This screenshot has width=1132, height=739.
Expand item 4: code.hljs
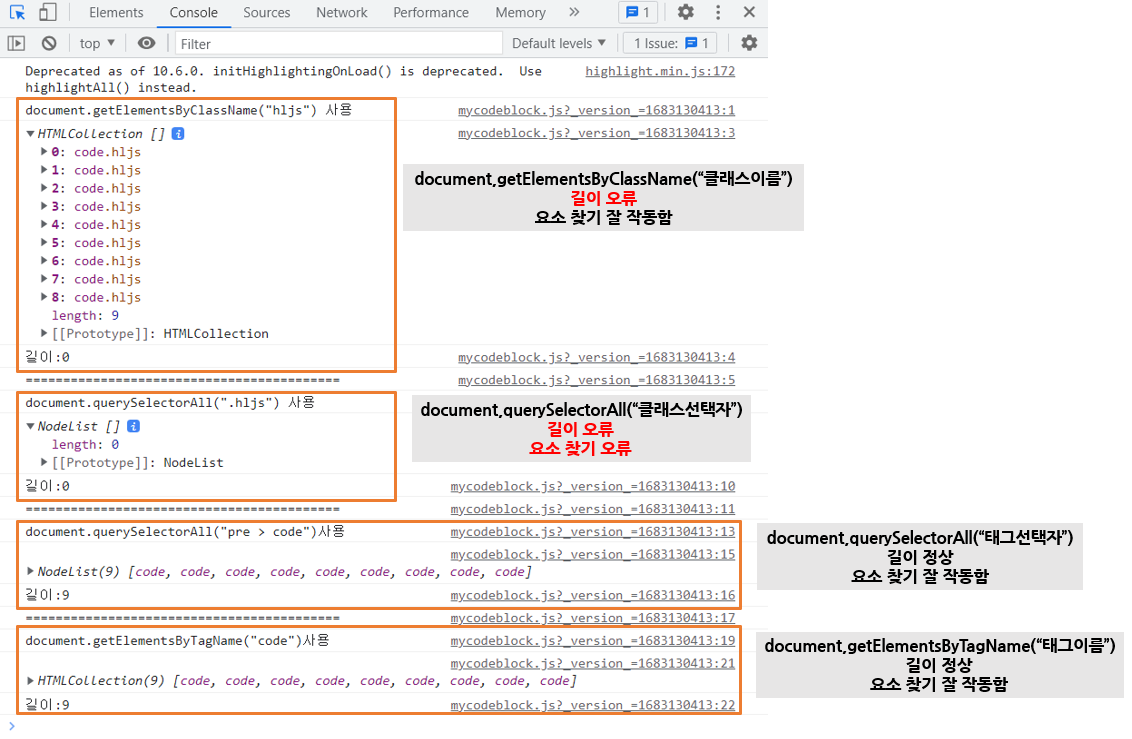(x=44, y=224)
